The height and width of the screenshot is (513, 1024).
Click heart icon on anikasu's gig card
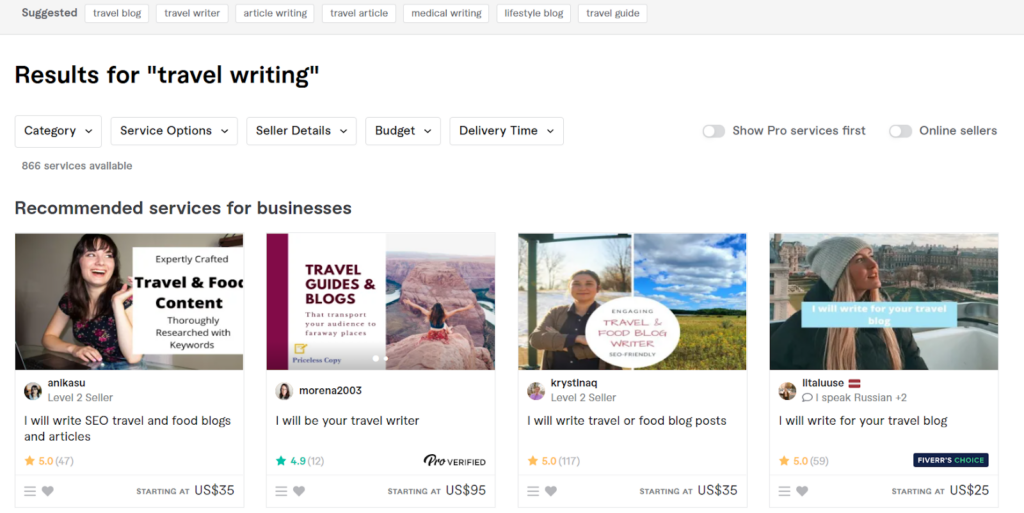click(48, 491)
